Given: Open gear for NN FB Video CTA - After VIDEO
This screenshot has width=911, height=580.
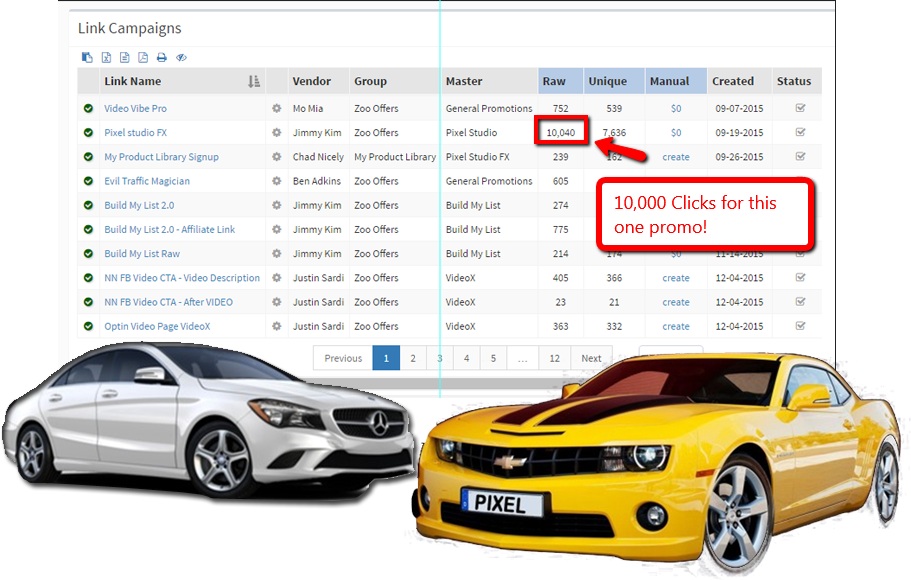Looking at the screenshot, I should (277, 302).
